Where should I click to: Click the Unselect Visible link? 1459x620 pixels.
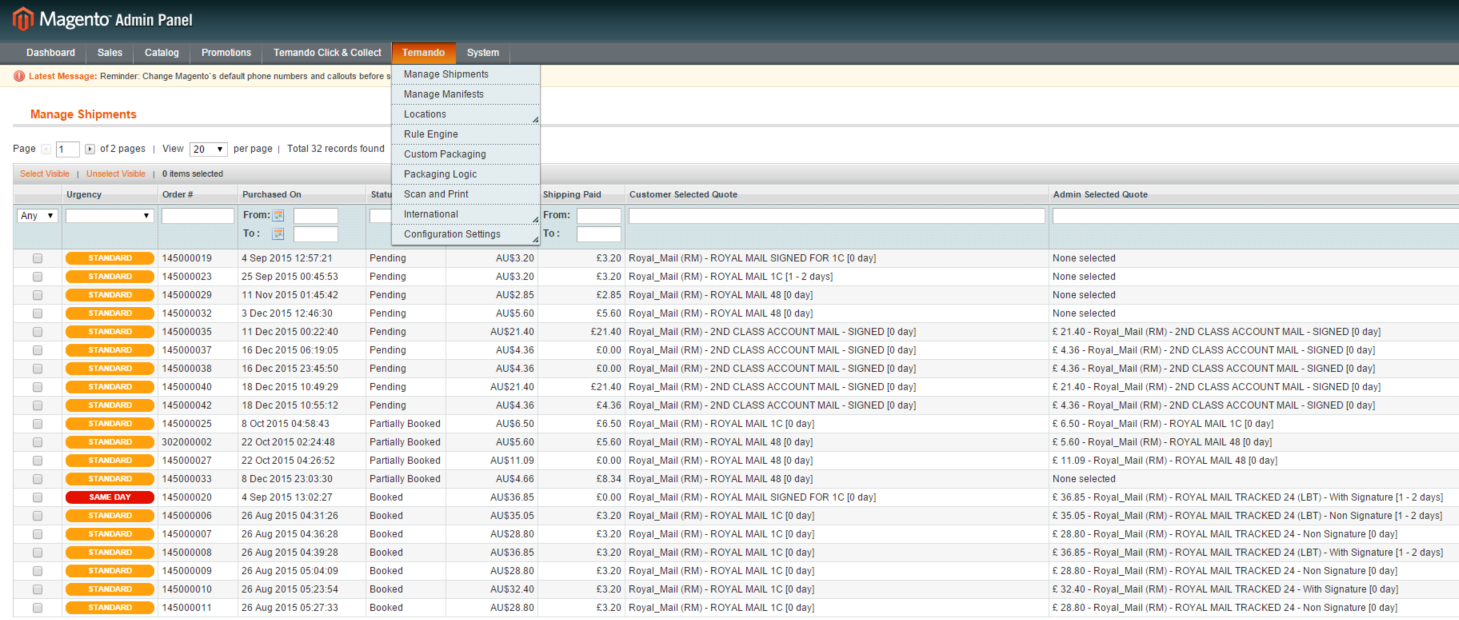point(116,174)
